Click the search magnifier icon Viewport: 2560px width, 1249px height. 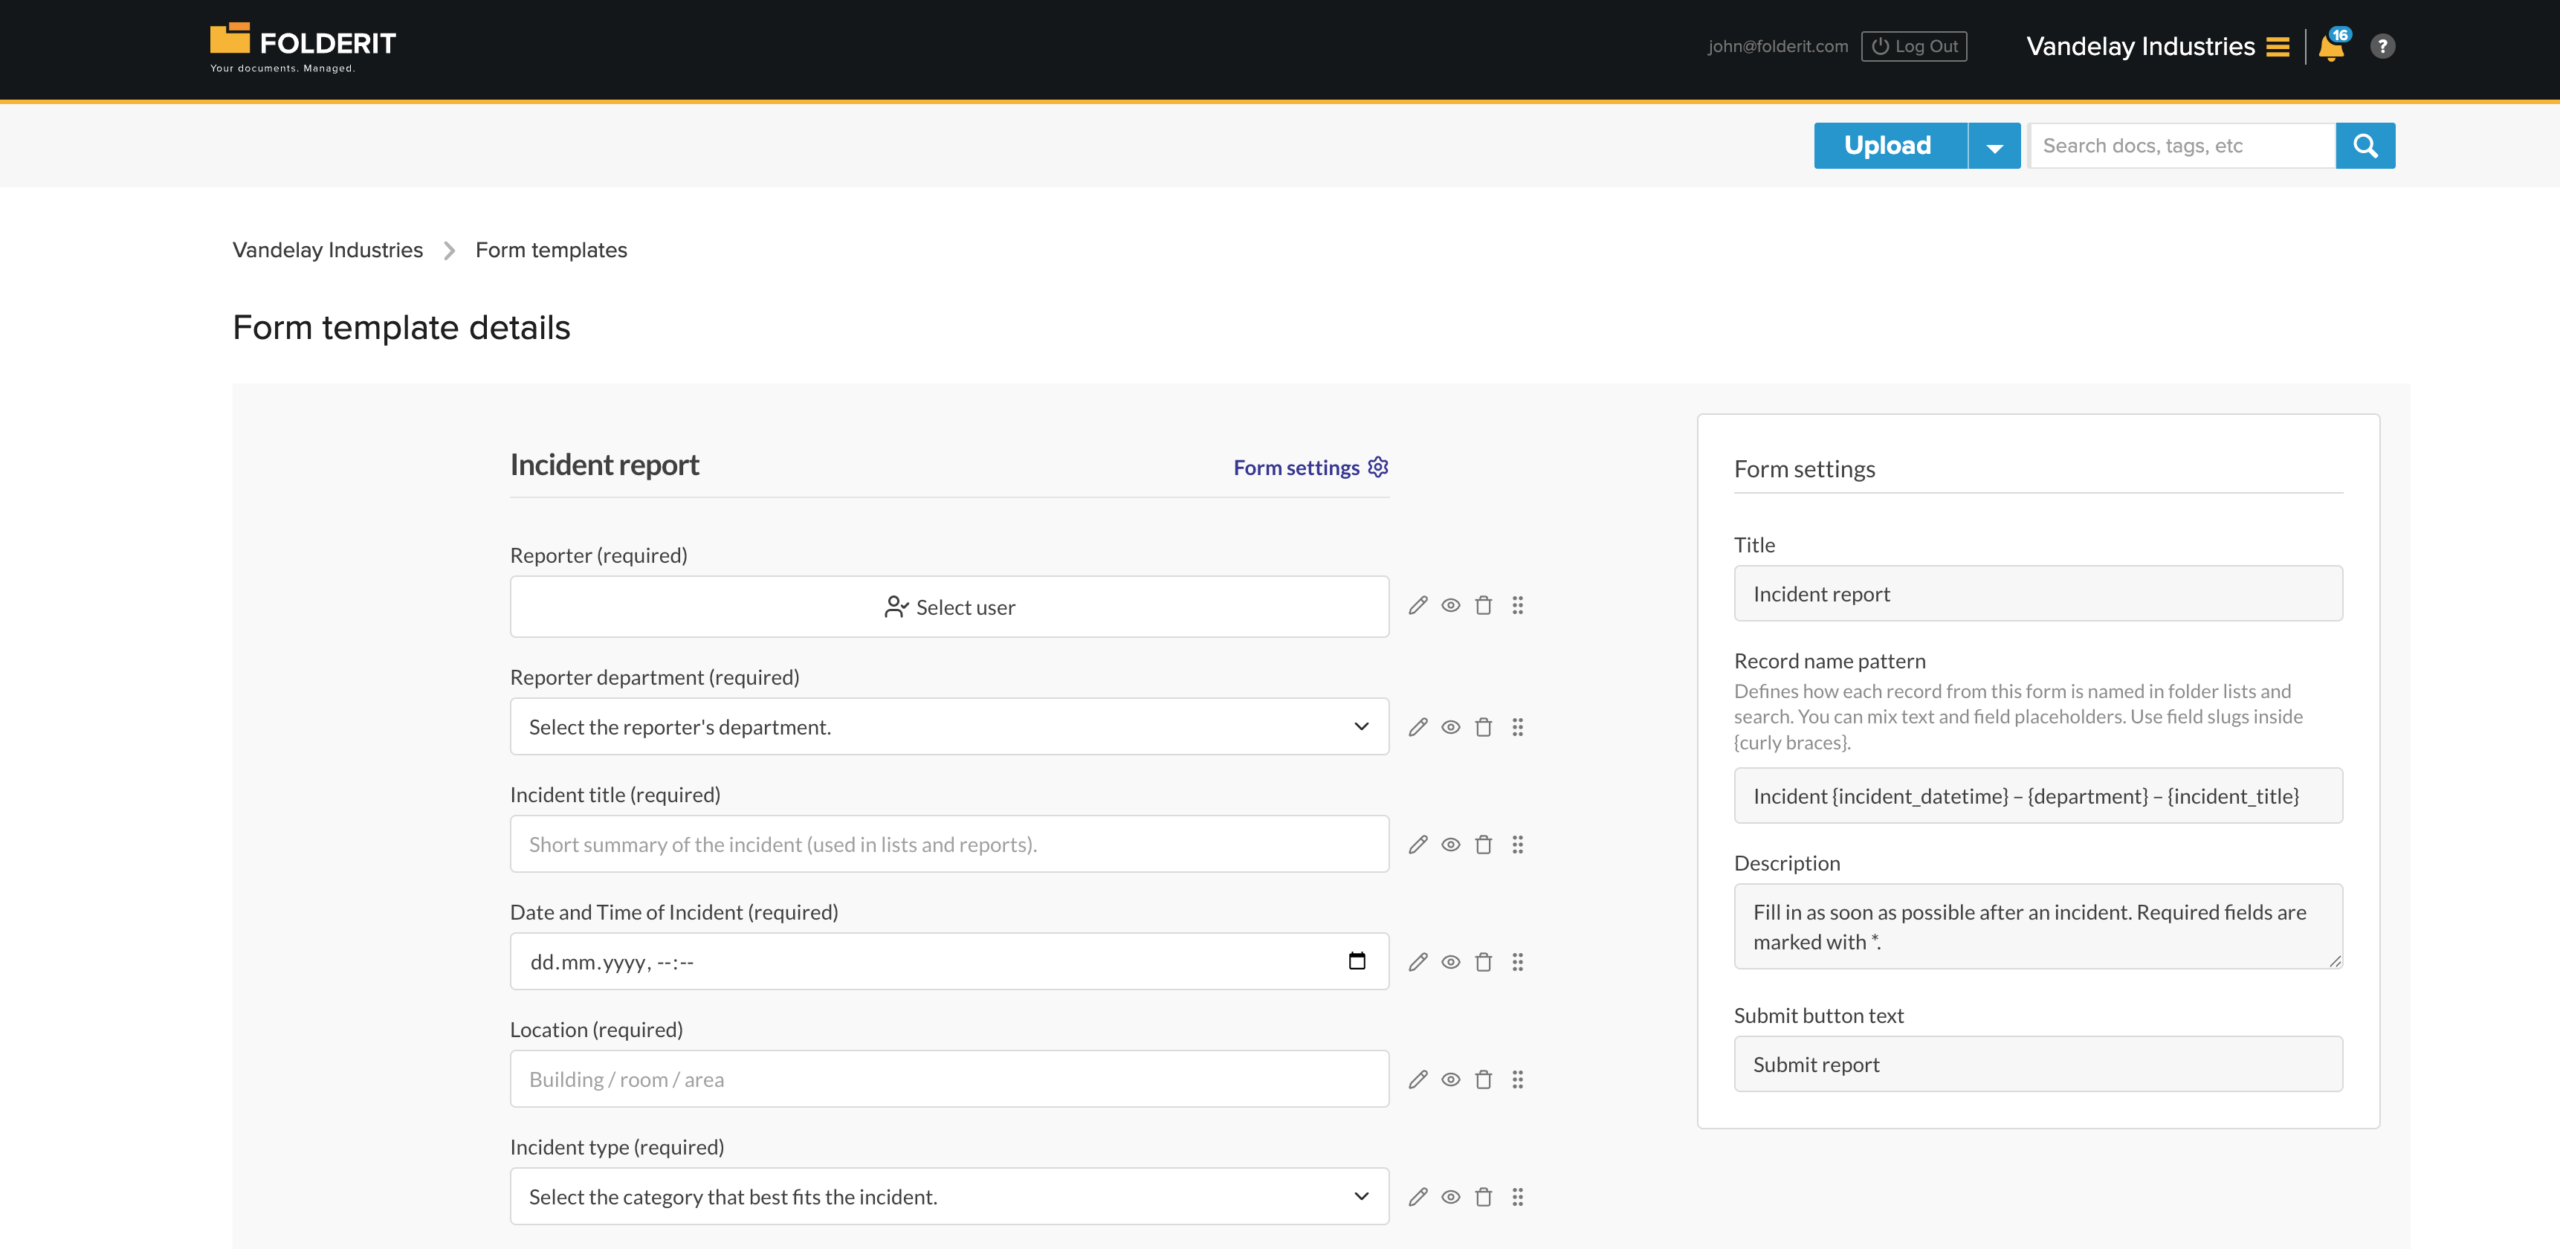pos(2365,145)
